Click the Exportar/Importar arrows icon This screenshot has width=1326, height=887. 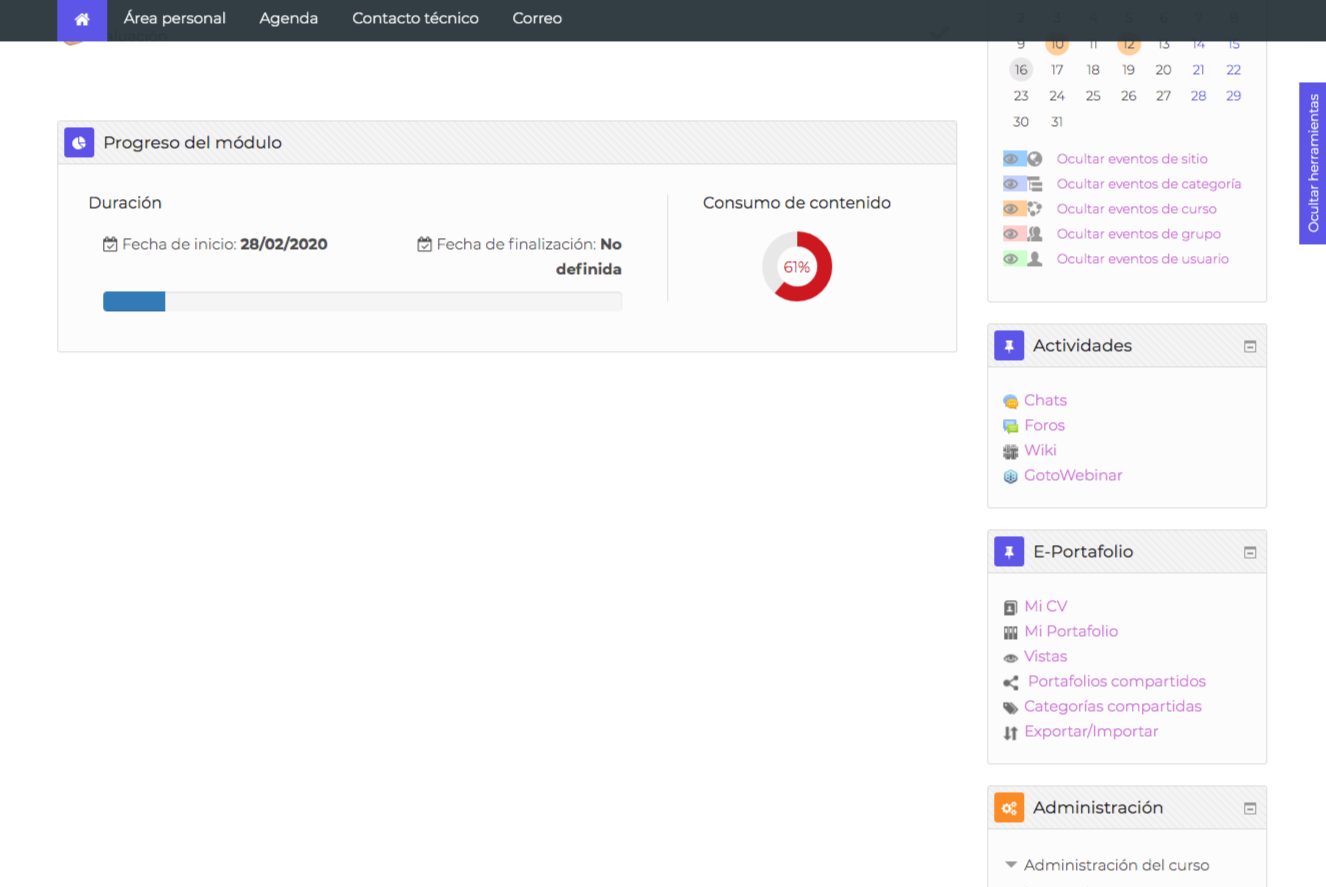click(1010, 732)
